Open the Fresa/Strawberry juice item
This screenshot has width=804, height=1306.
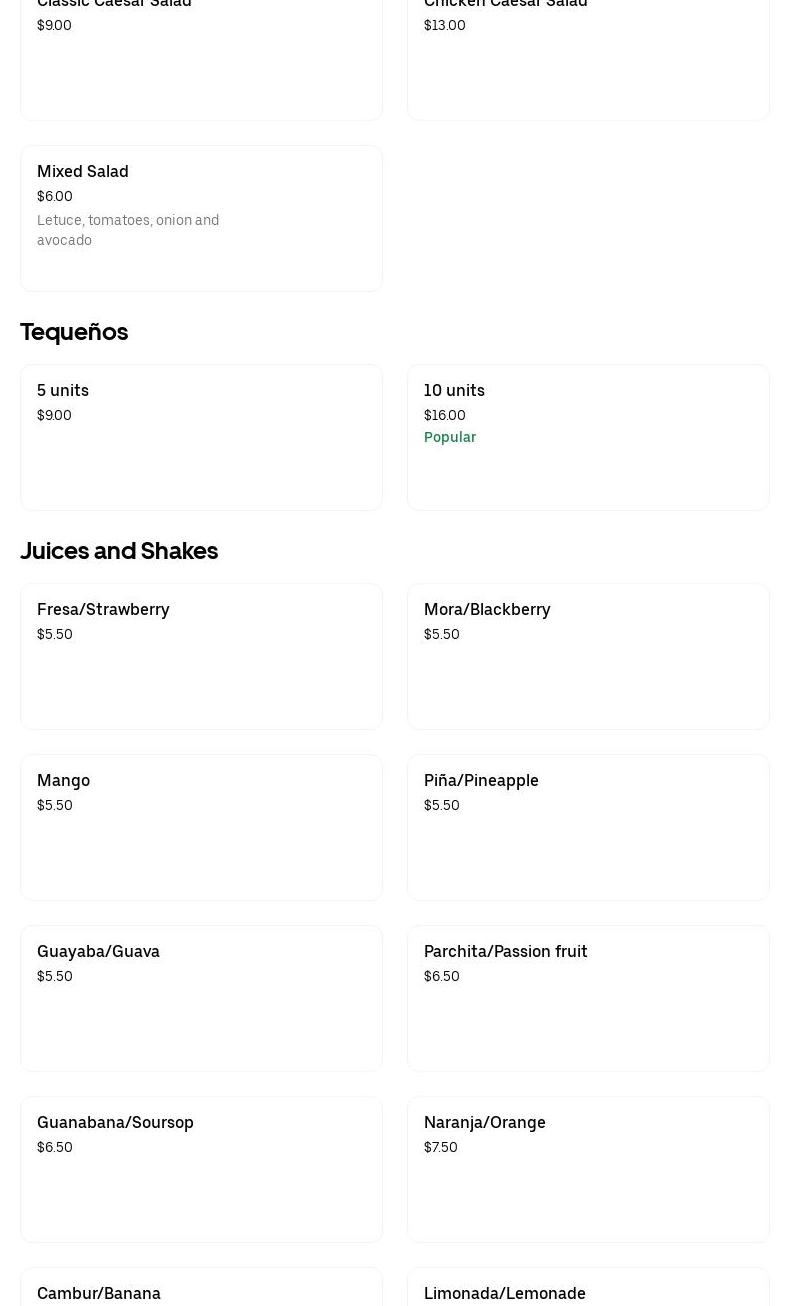tap(201, 656)
